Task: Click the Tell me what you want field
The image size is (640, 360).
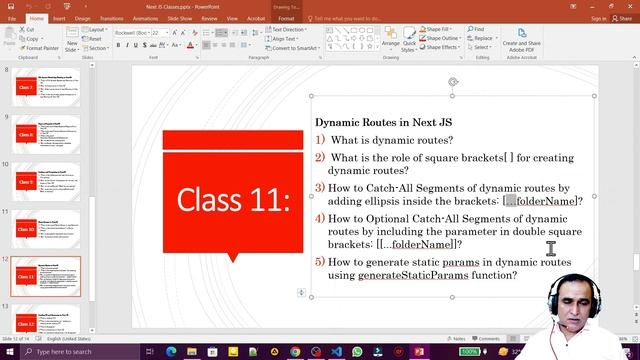Action: [345, 19]
